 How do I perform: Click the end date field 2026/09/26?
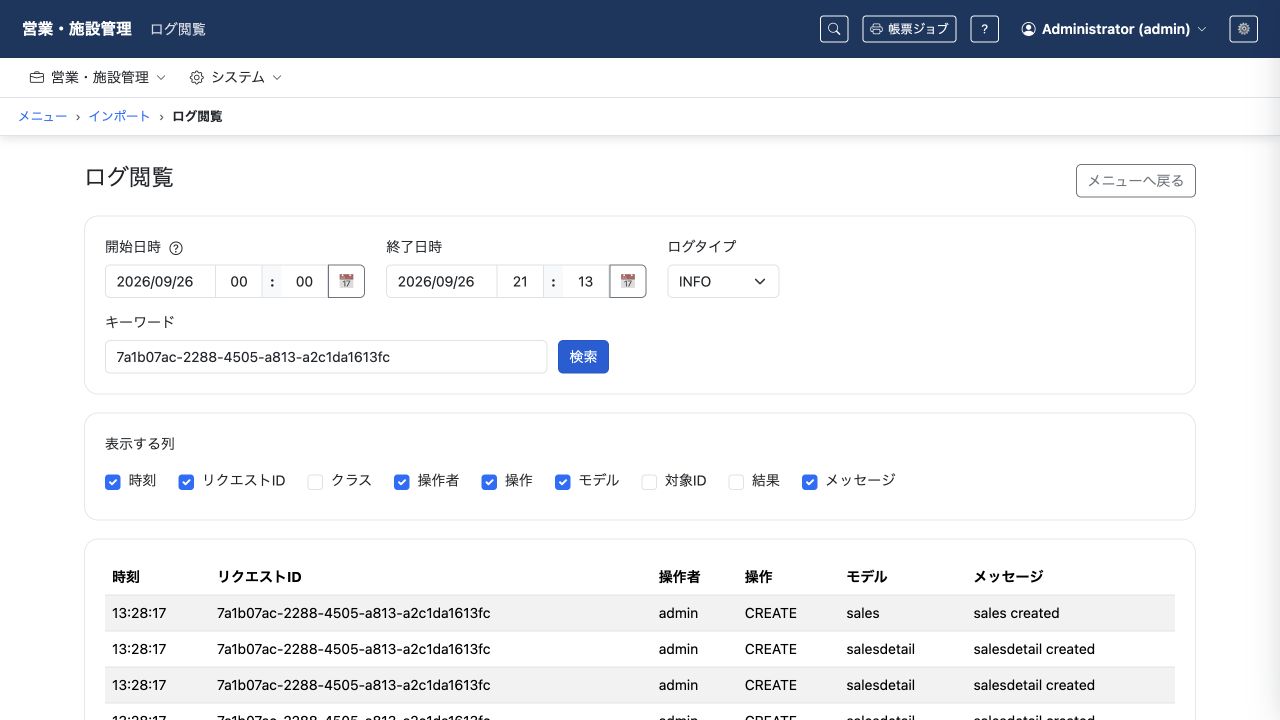click(x=441, y=282)
